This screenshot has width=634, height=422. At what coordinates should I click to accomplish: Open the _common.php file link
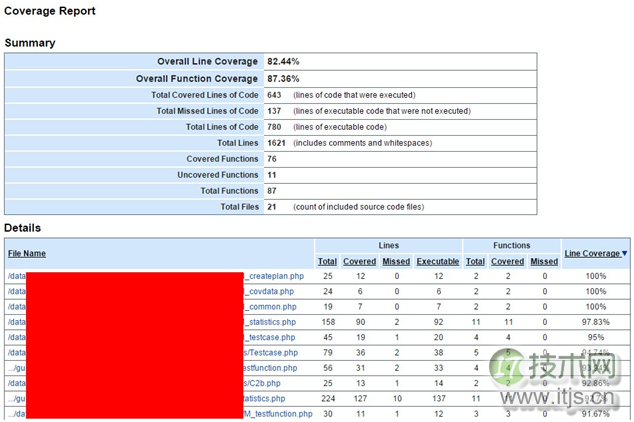(270, 306)
